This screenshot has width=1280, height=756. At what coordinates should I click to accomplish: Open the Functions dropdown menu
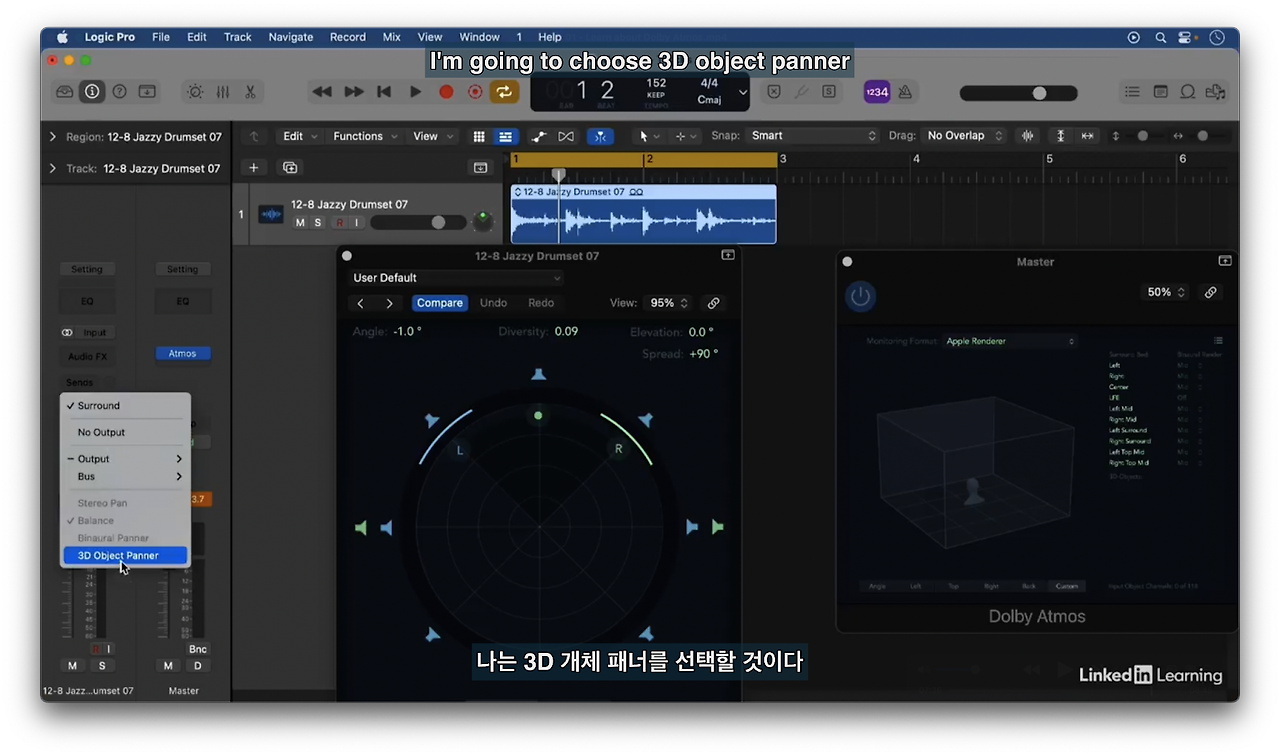tap(365, 136)
